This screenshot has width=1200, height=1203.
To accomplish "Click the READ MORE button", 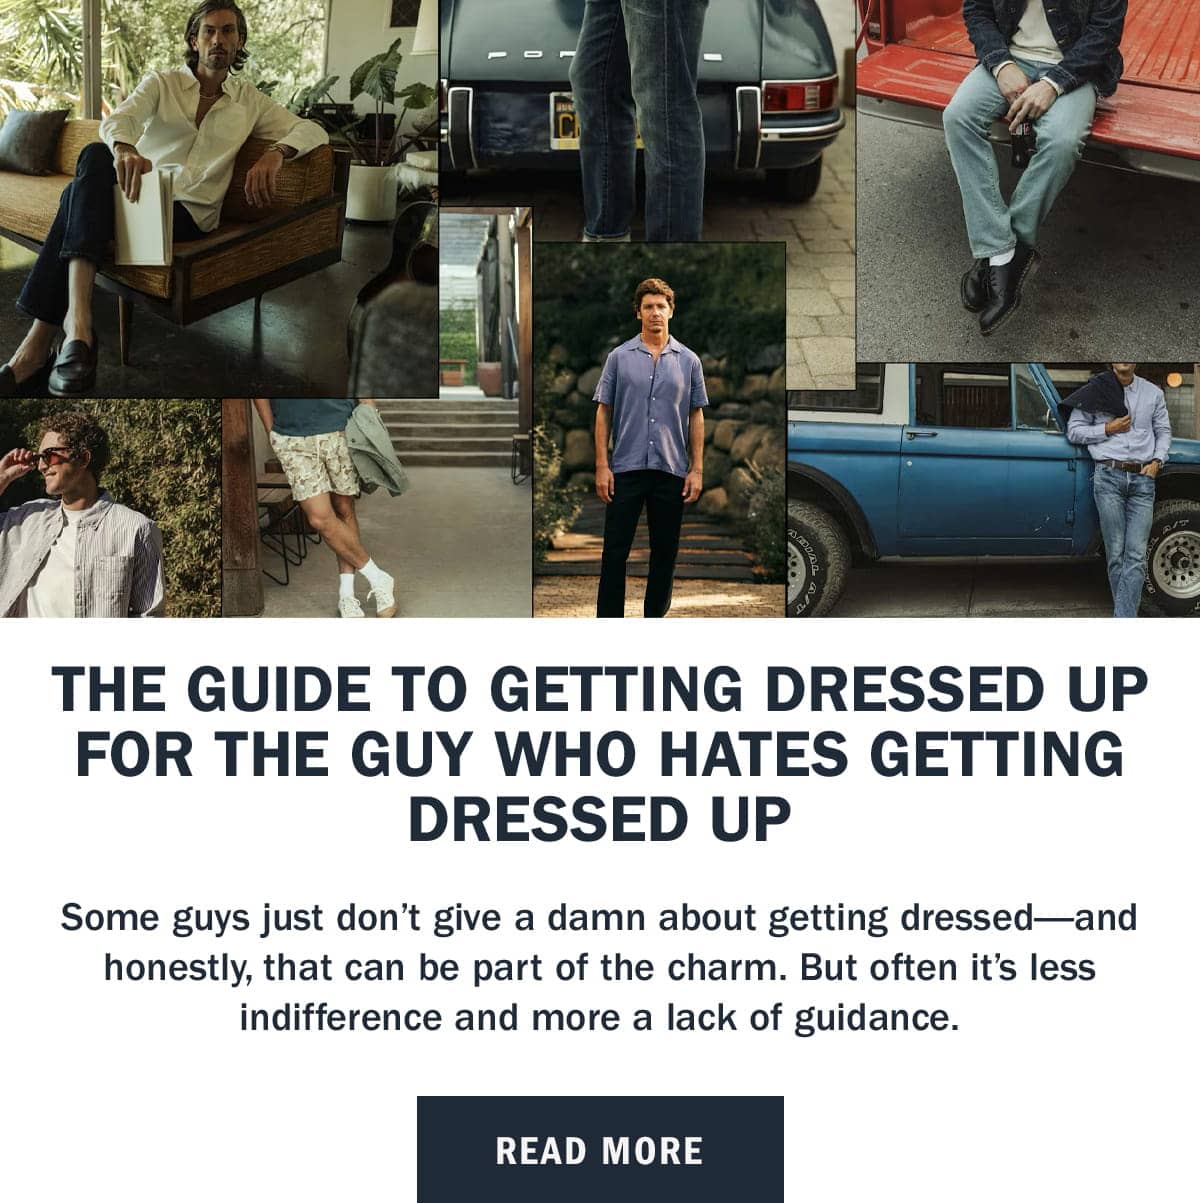I will [x=600, y=1149].
